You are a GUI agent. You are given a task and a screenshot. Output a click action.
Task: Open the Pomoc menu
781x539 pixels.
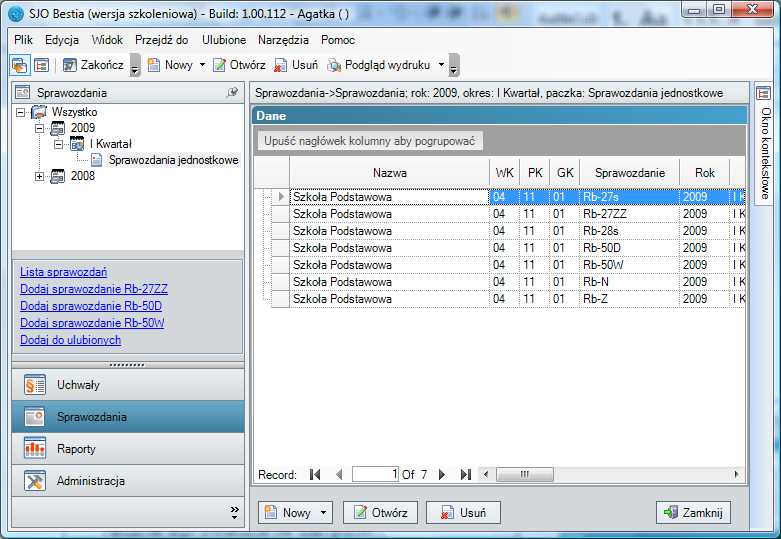point(338,40)
